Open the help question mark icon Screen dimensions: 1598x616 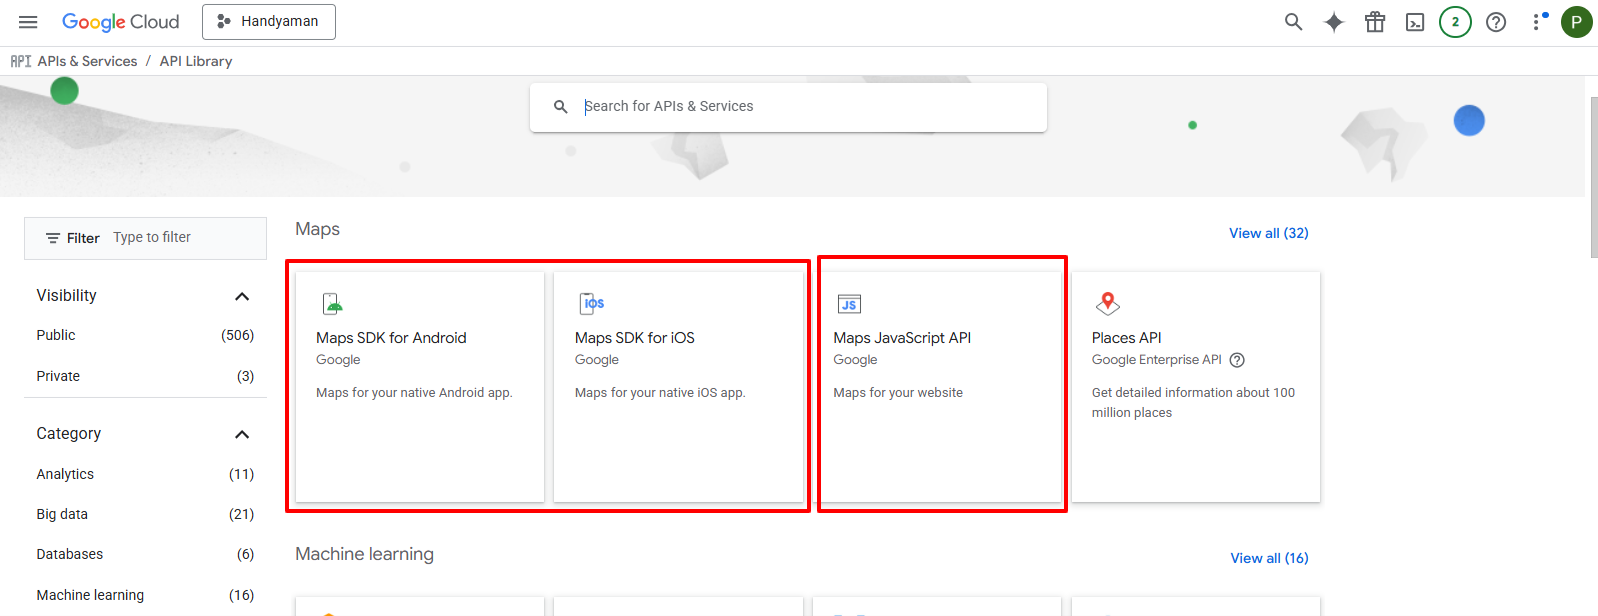pos(1496,22)
